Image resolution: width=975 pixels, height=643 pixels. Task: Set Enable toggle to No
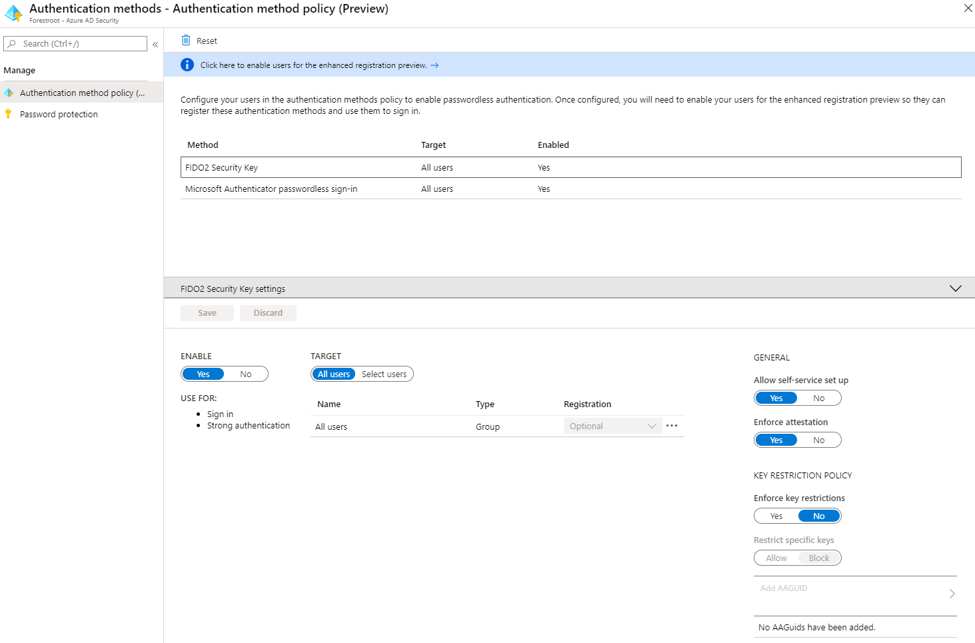[246, 374]
